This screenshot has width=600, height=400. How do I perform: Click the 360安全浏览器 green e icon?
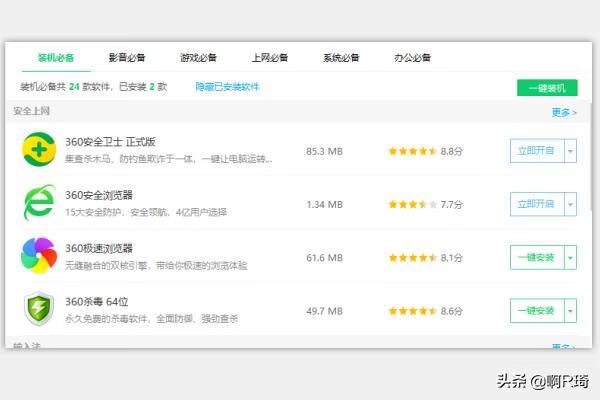pyautogui.click(x=40, y=204)
